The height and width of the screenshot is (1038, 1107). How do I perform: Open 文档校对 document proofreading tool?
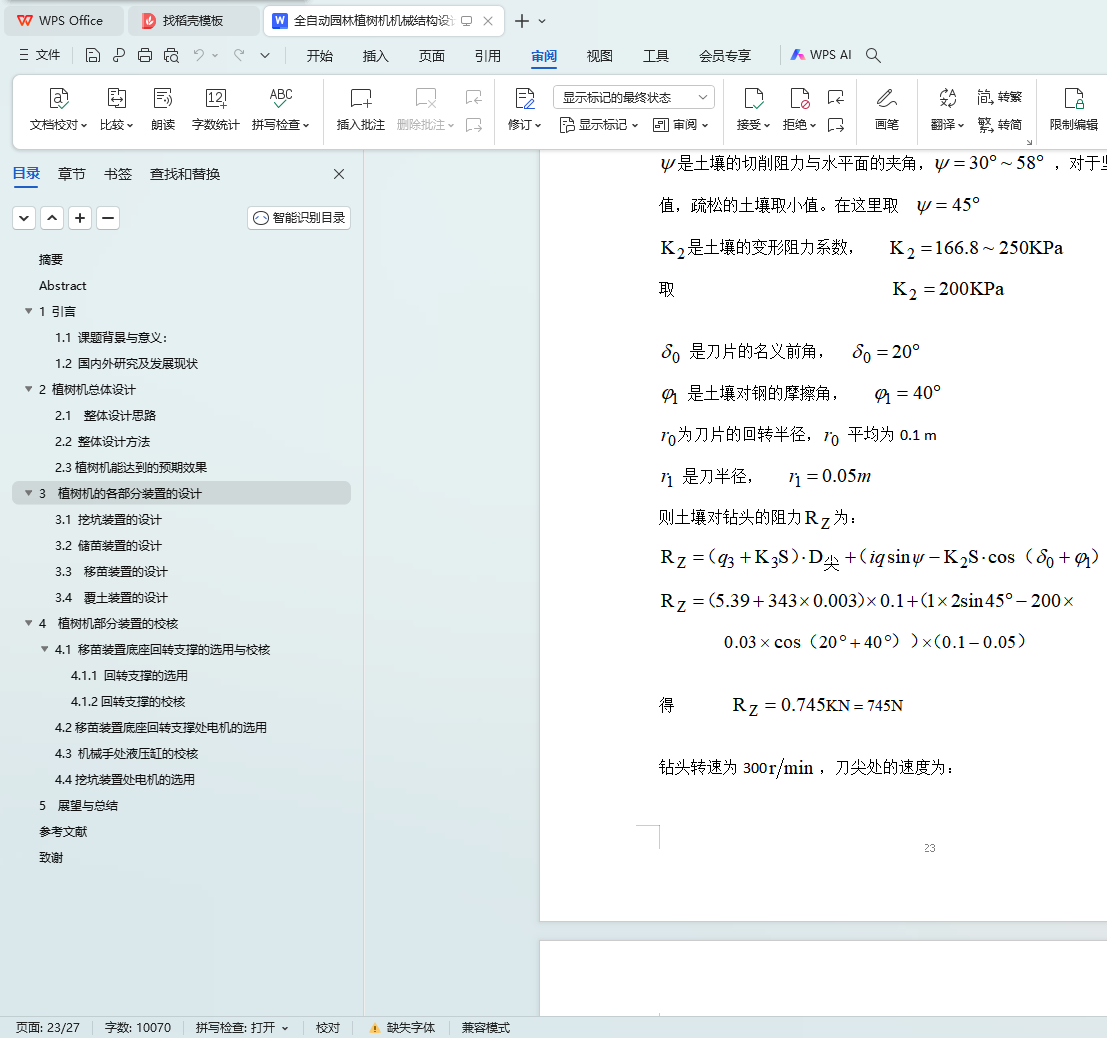58,109
